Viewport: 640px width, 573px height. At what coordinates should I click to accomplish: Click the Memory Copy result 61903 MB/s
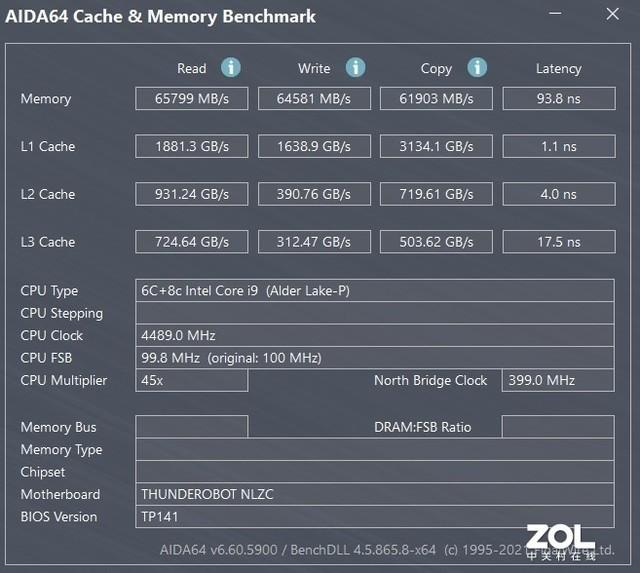pyautogui.click(x=436, y=99)
